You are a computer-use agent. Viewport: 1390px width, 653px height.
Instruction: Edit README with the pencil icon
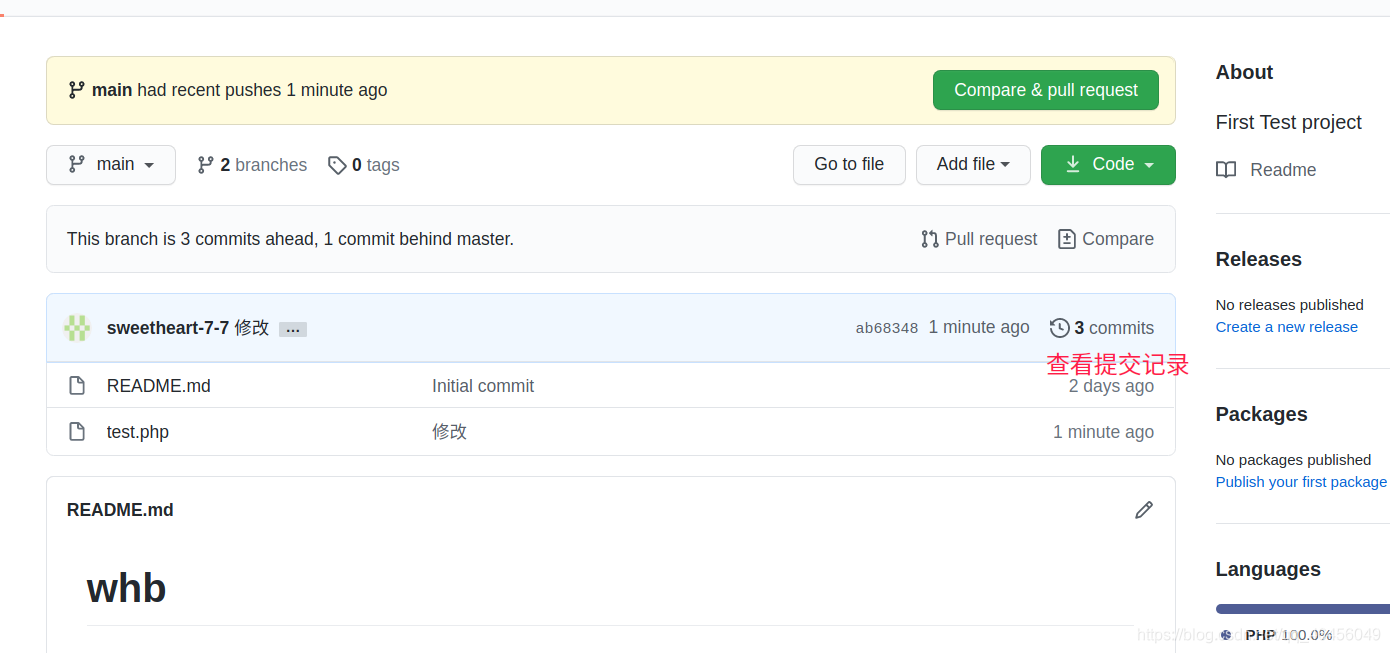click(1144, 510)
